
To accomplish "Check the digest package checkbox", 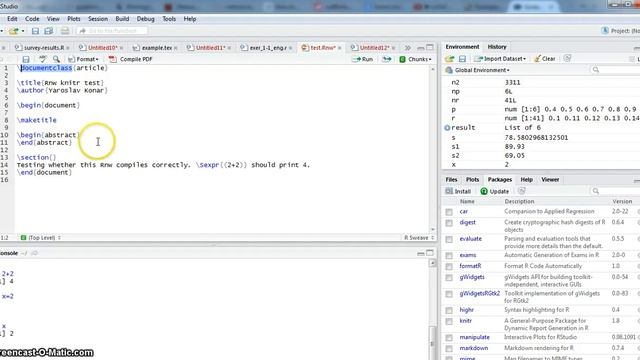I will pos(449,223).
